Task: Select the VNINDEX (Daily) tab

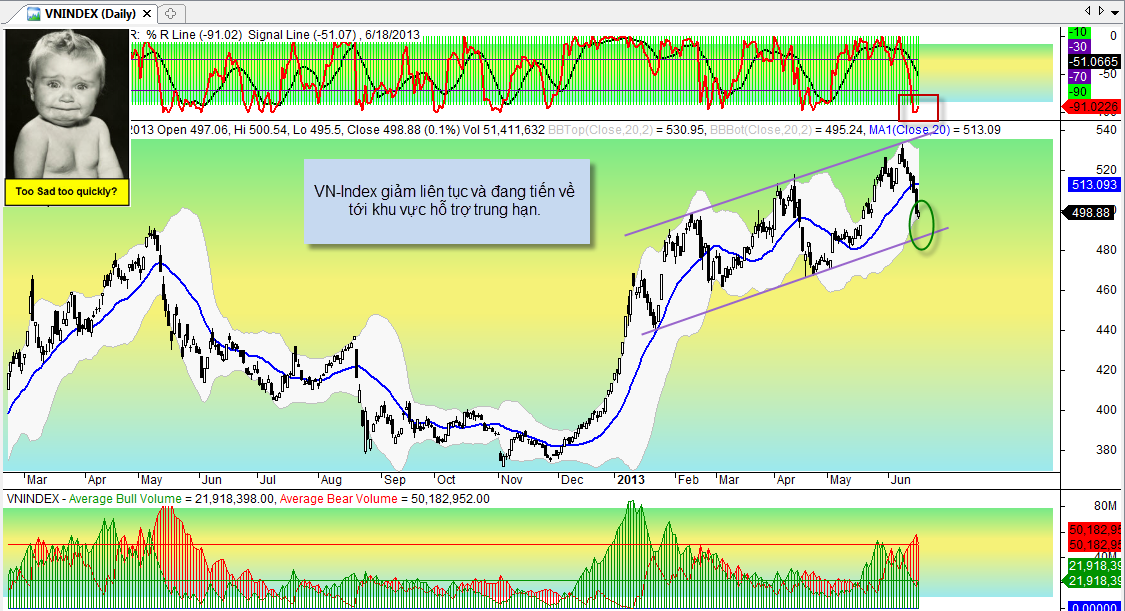Action: (x=90, y=13)
